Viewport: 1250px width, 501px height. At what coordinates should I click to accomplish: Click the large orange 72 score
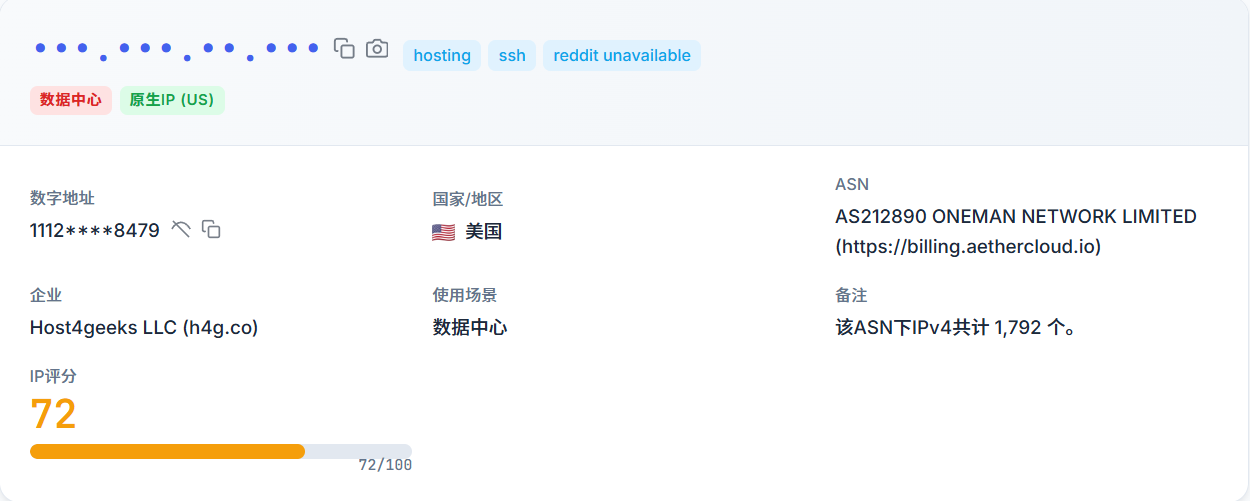[54, 414]
